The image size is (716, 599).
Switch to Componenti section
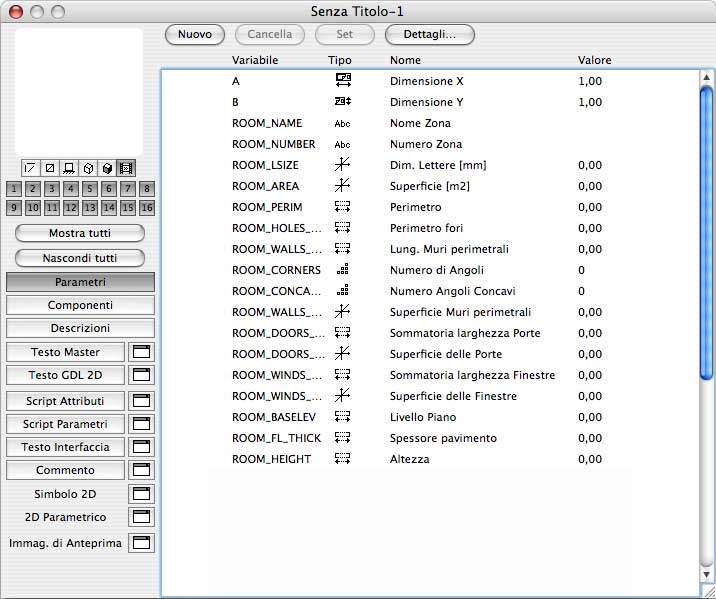tap(80, 305)
